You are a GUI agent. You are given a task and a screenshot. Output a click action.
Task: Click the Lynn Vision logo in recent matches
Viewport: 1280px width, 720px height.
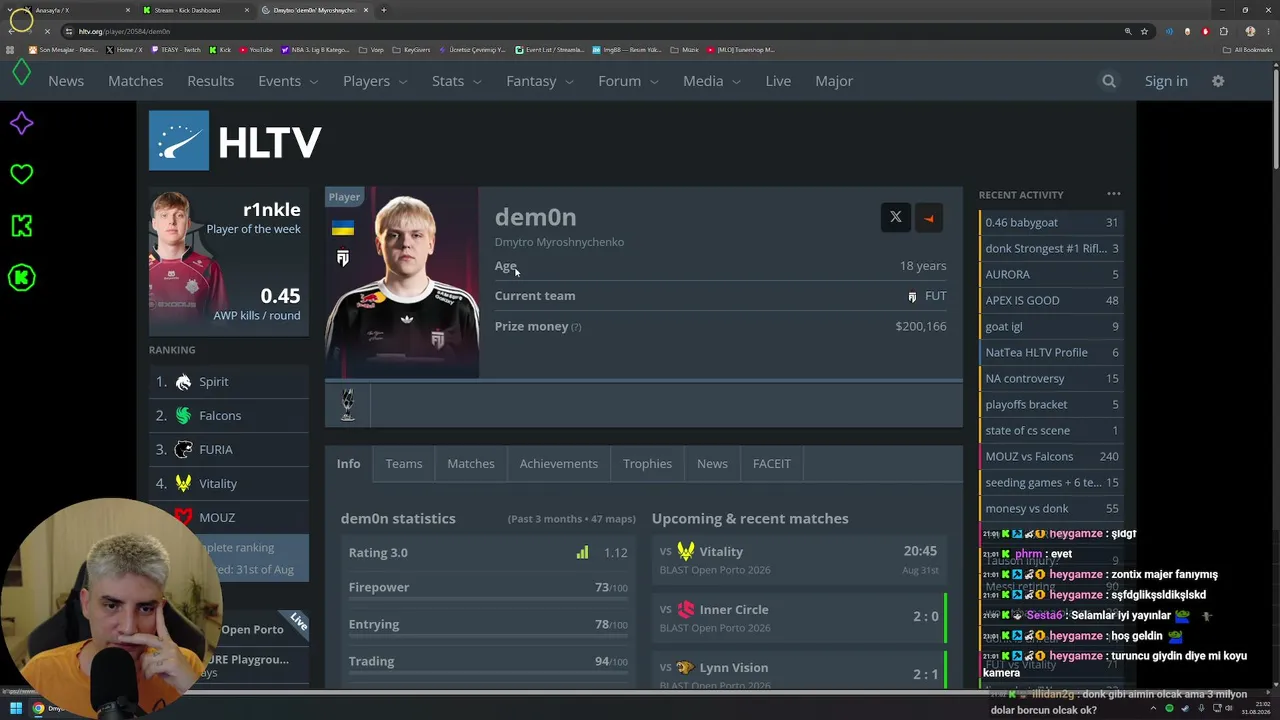(x=686, y=667)
